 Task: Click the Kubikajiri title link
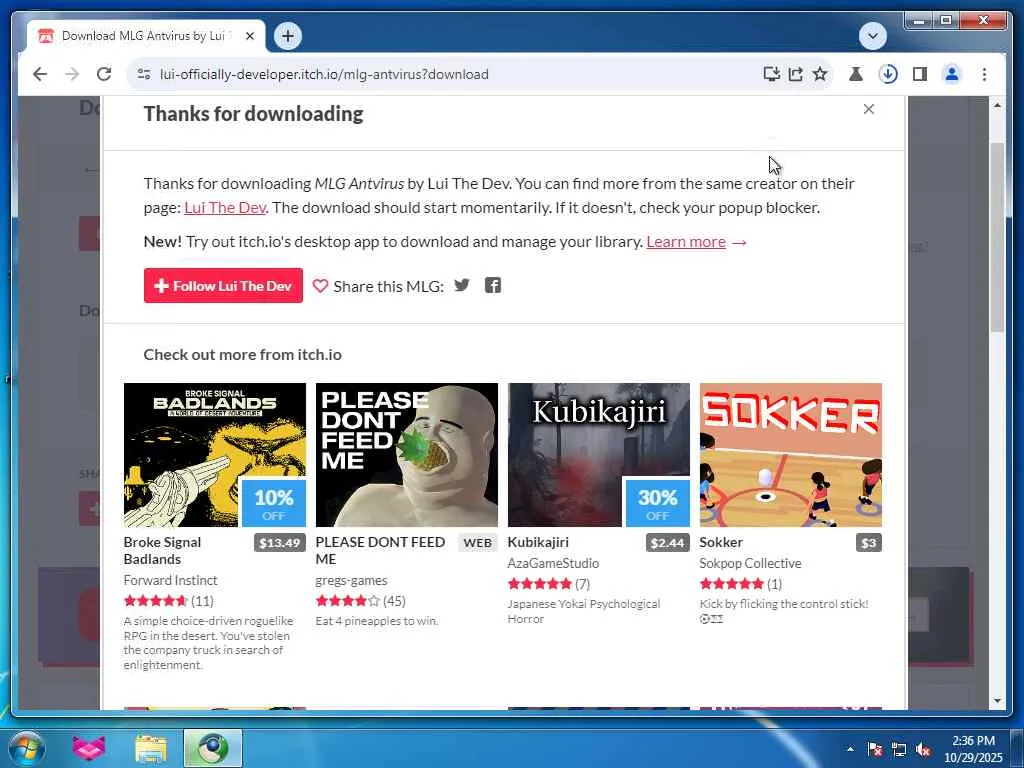[x=538, y=542]
